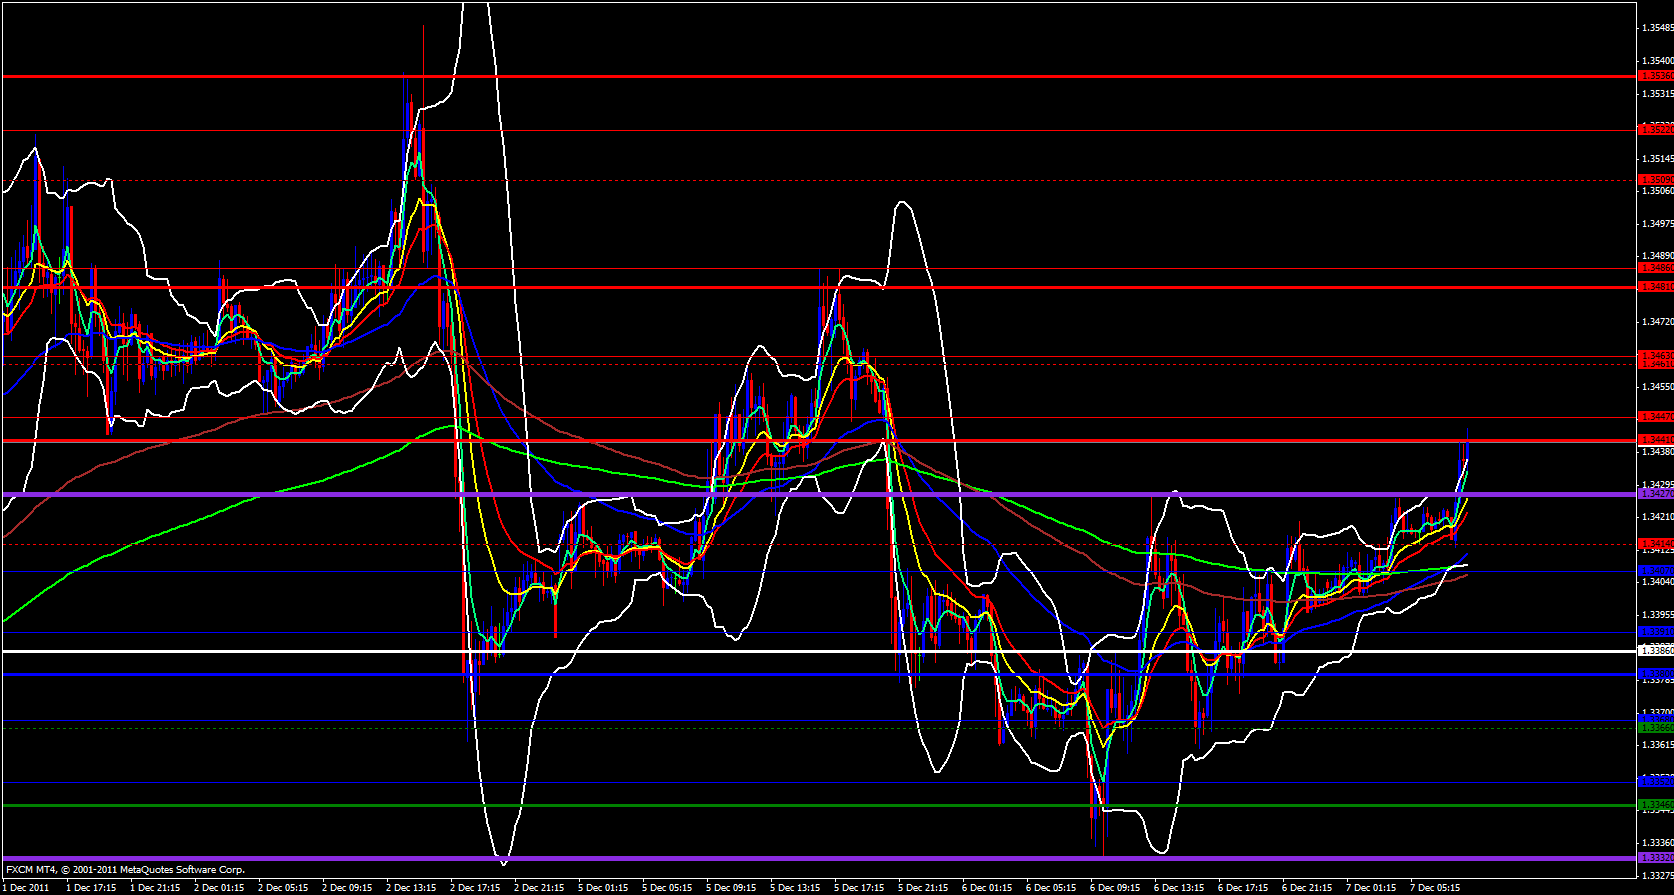Screen dimensions: 1674x895
Task: Select the green 1.33460 price label
Action: (x=1655, y=805)
